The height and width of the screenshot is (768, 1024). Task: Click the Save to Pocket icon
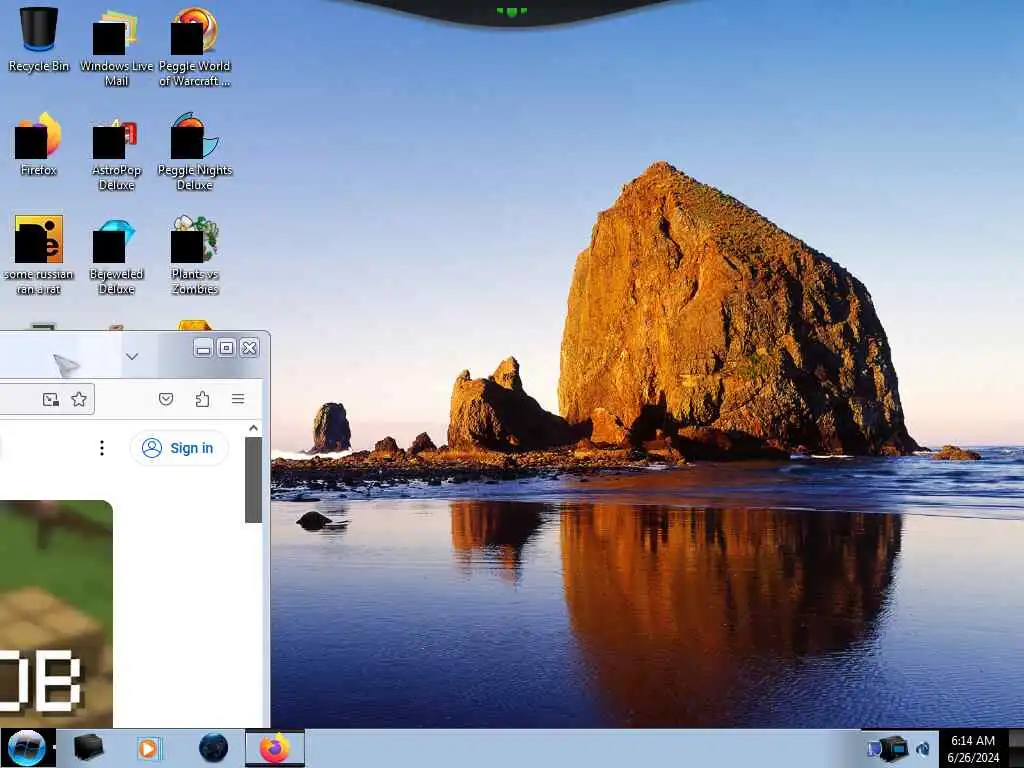point(166,399)
